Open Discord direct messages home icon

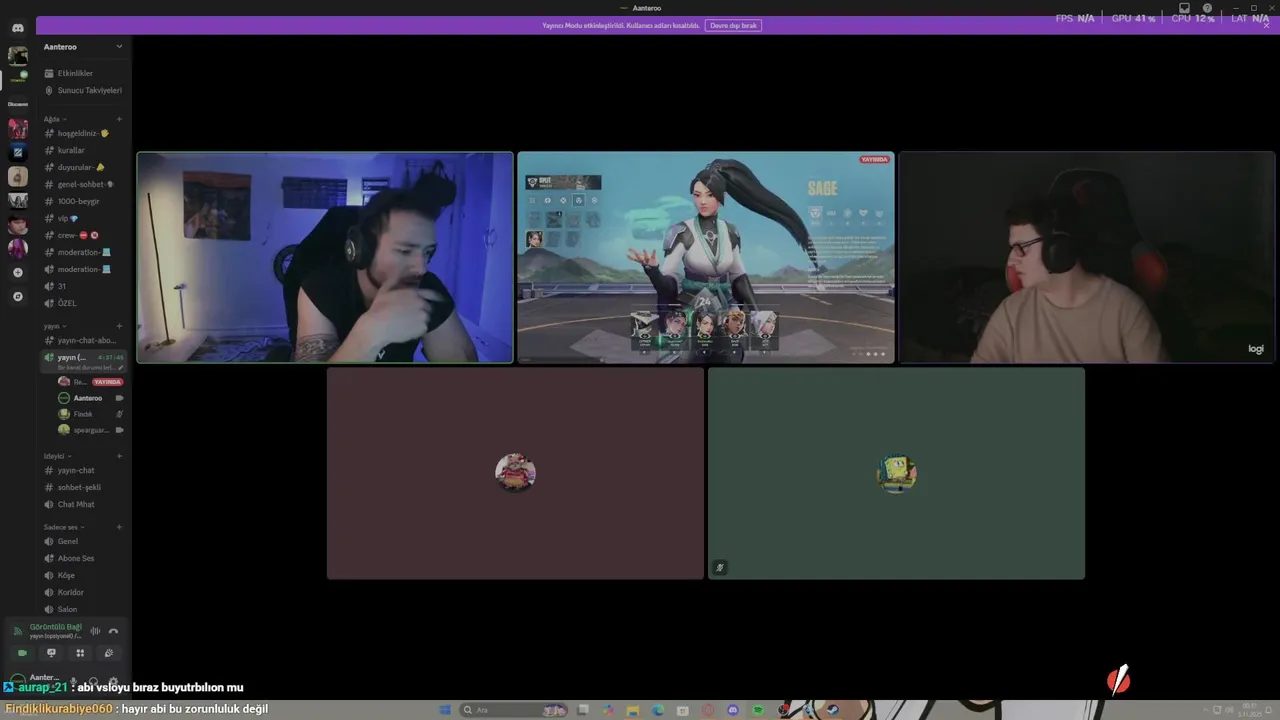click(18, 28)
